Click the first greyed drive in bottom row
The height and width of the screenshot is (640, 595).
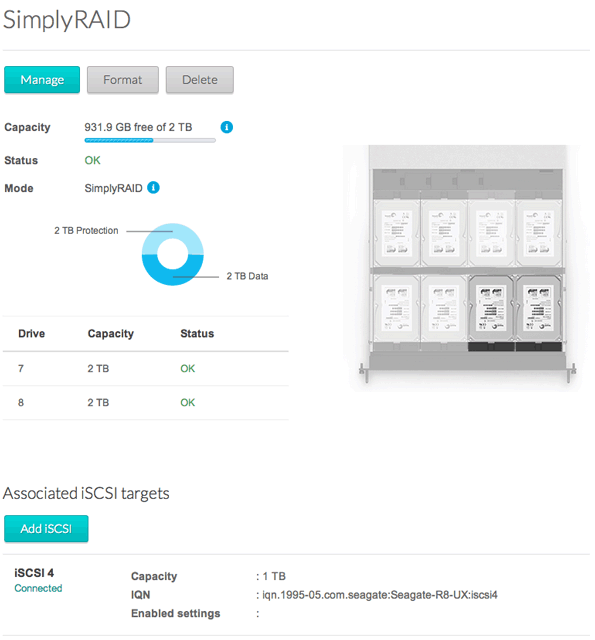tap(397, 309)
